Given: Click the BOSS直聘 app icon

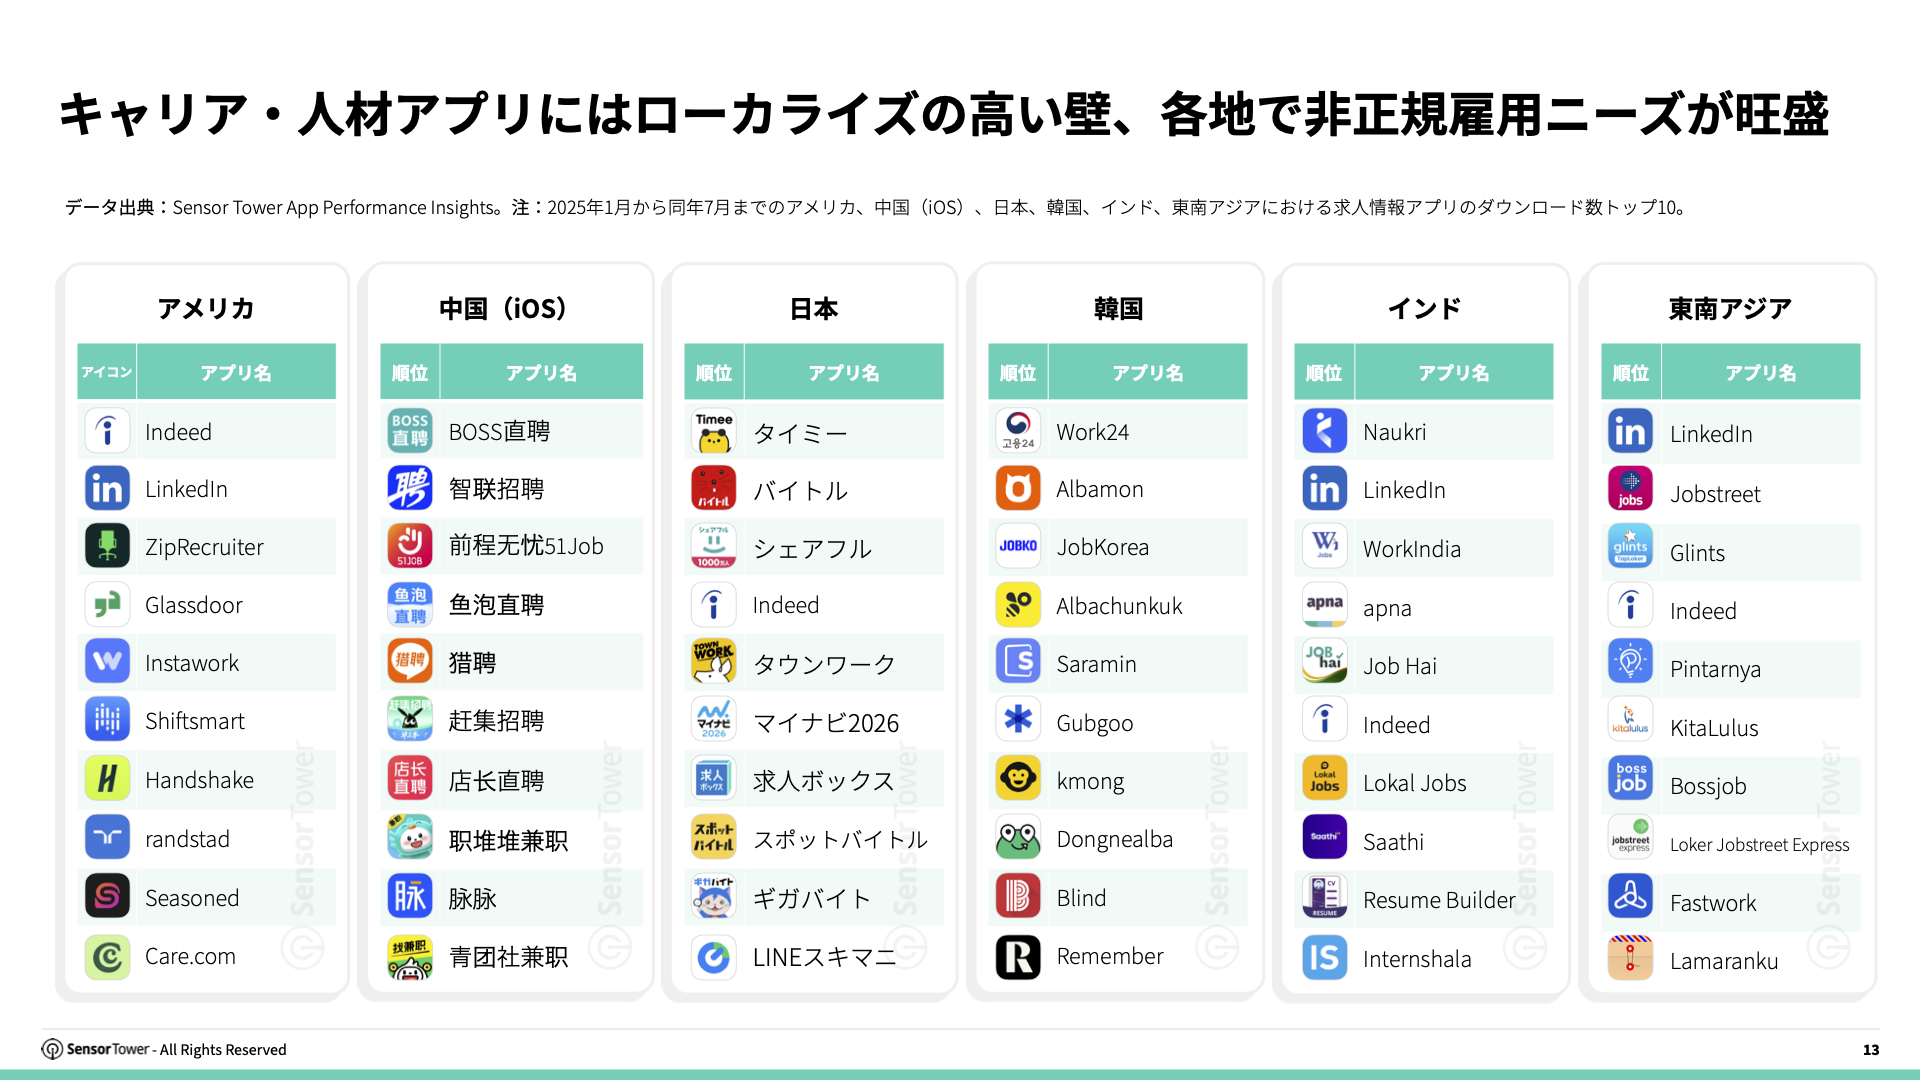Looking at the screenshot, I should [x=410, y=431].
